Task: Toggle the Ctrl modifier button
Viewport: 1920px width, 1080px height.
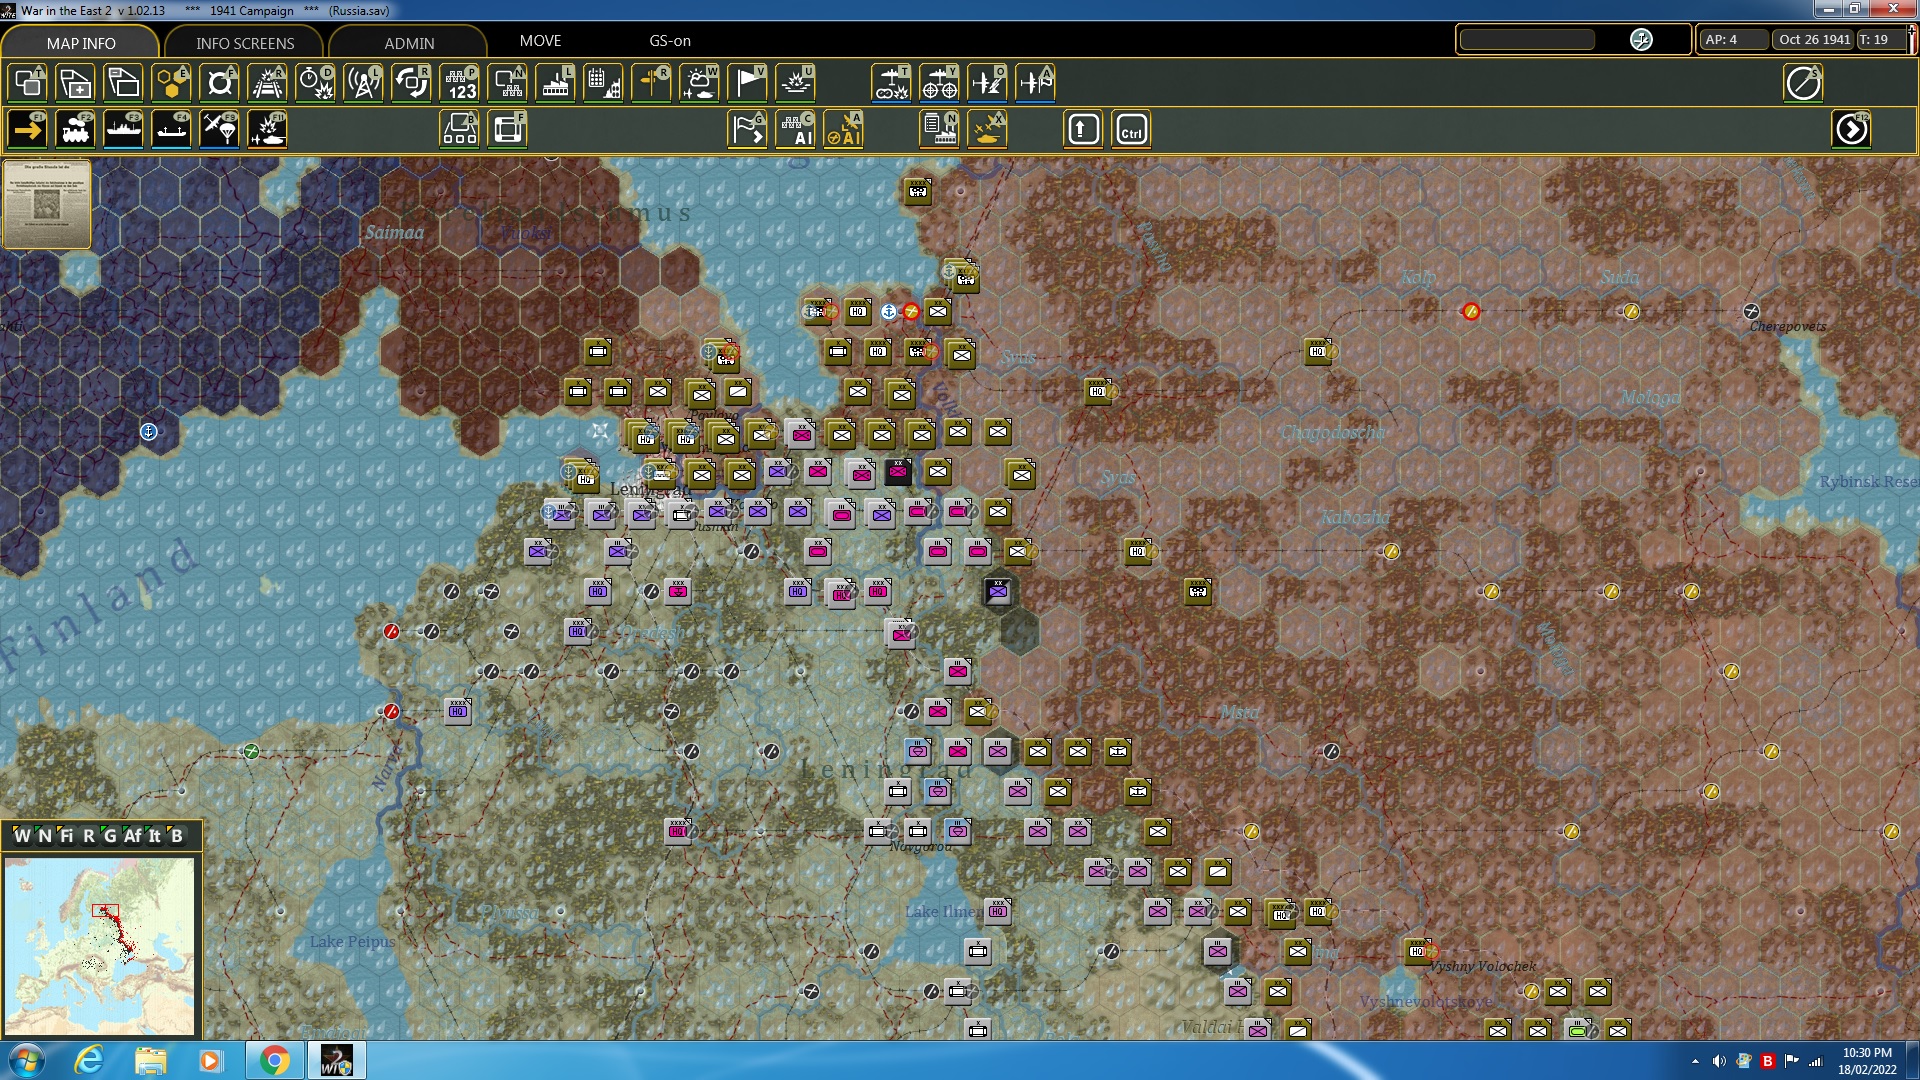Action: [1131, 130]
